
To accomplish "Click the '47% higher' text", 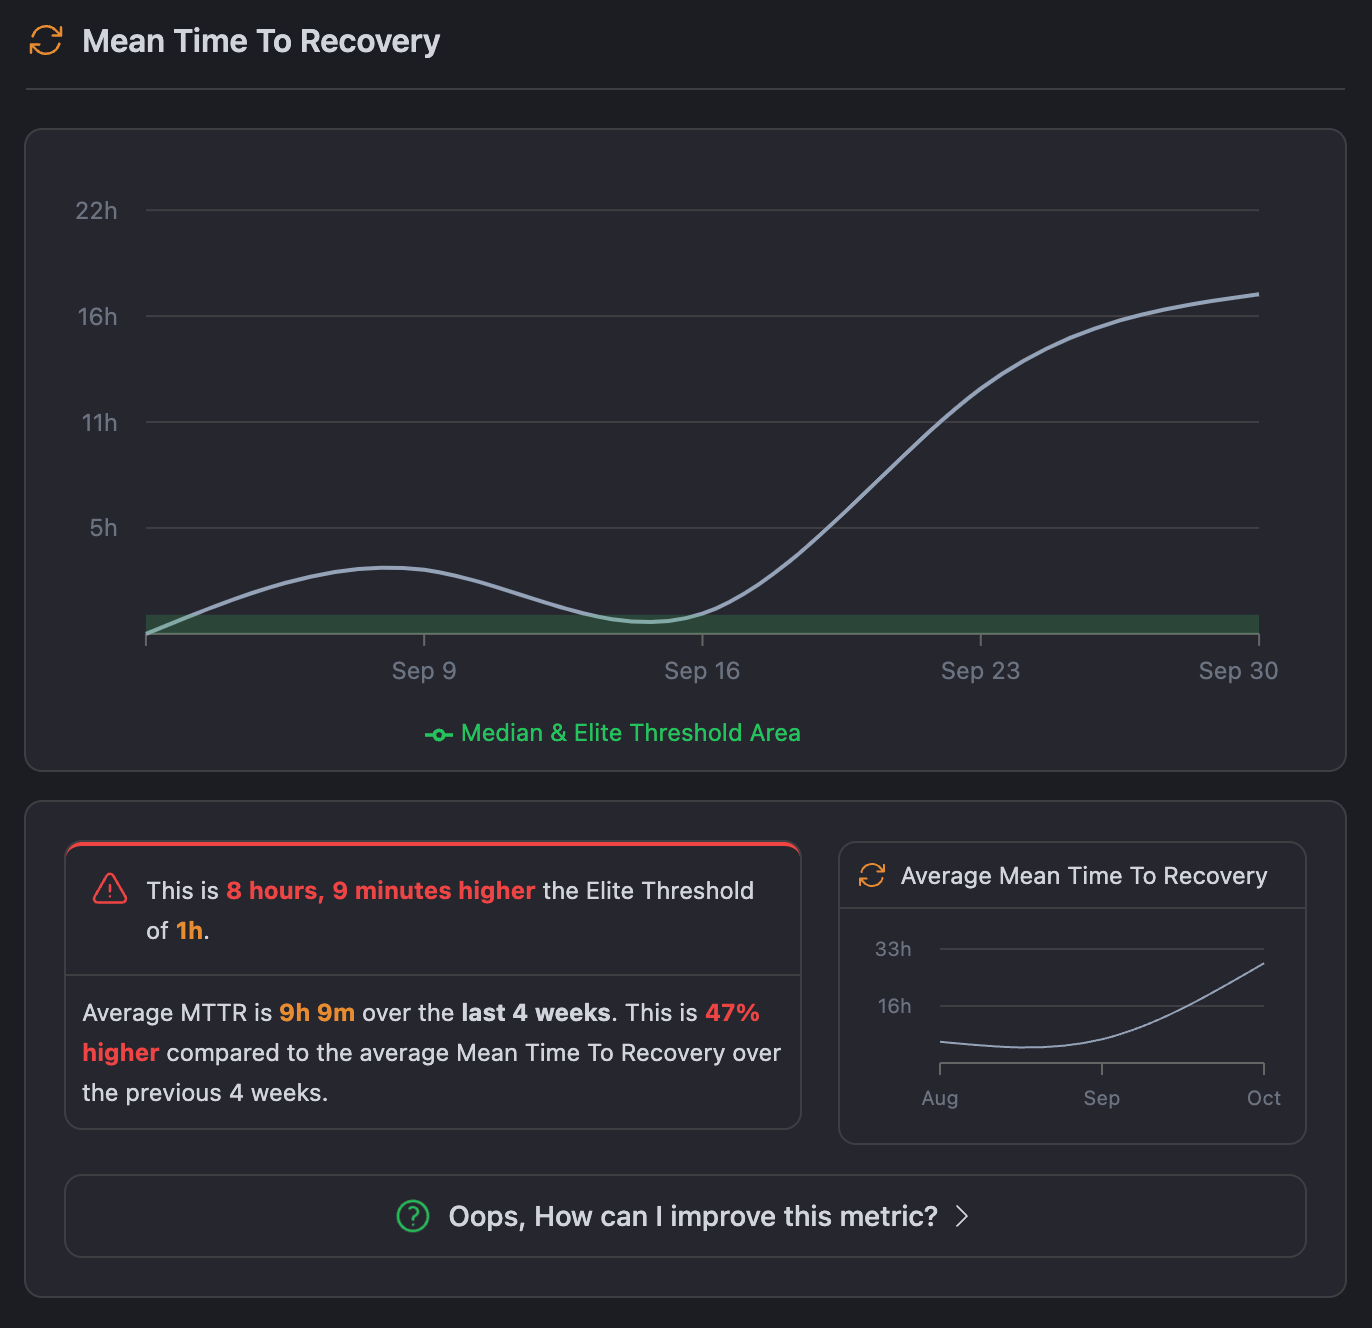I will [421, 1033].
